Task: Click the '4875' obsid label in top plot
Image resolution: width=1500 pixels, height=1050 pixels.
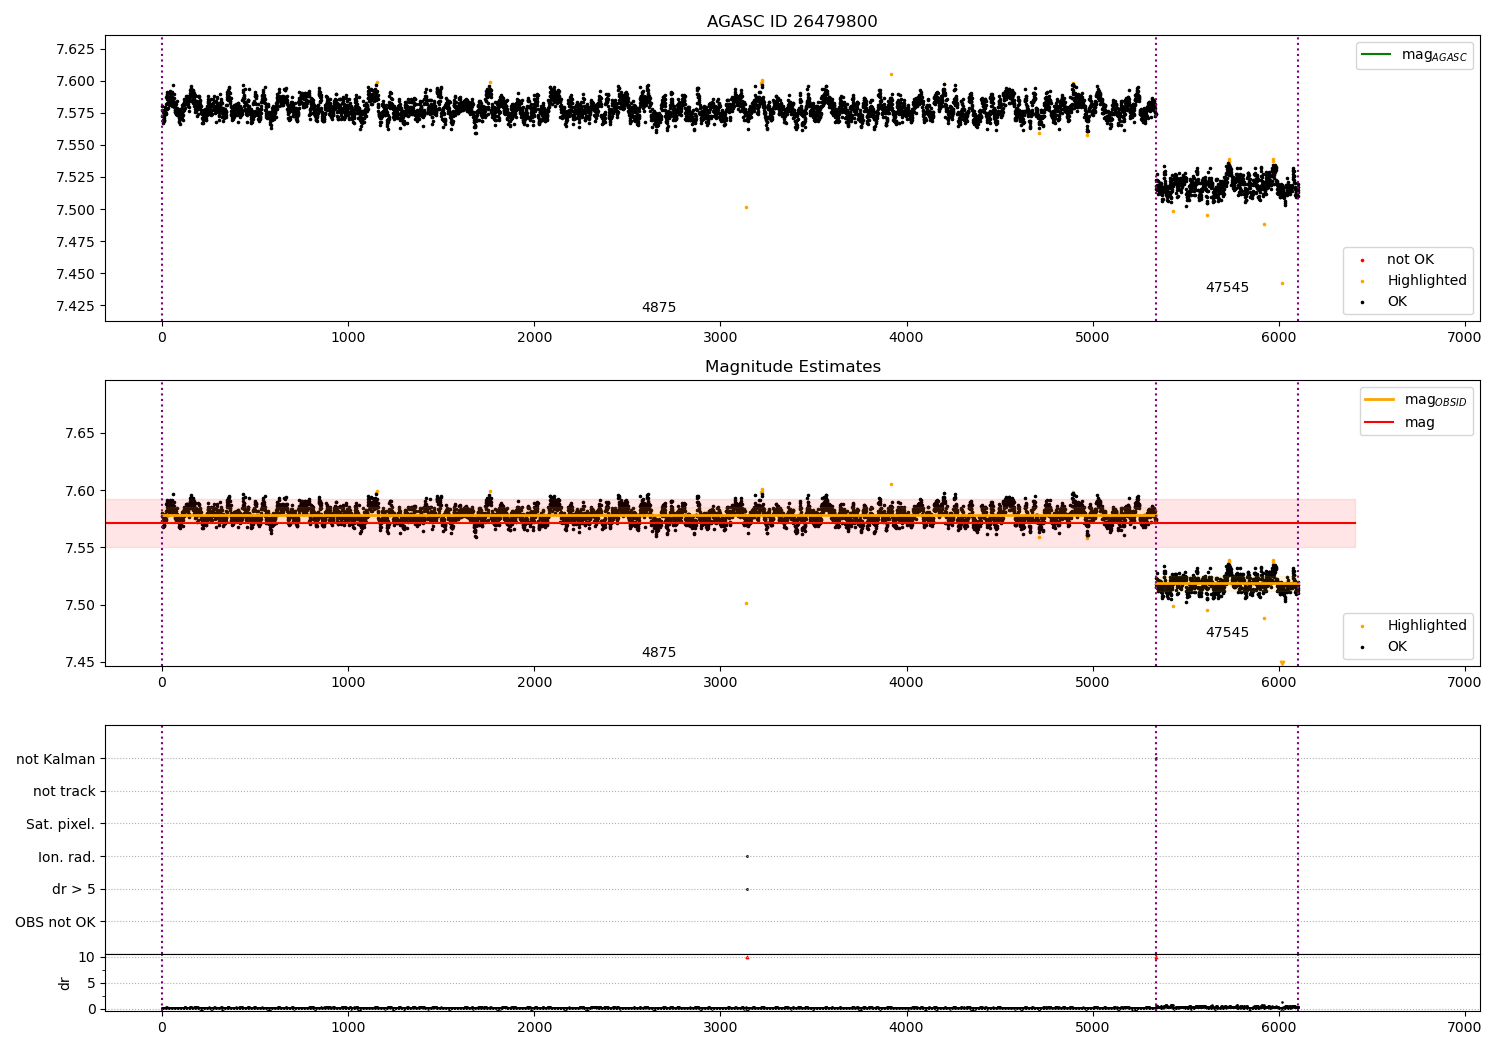Action: (659, 308)
